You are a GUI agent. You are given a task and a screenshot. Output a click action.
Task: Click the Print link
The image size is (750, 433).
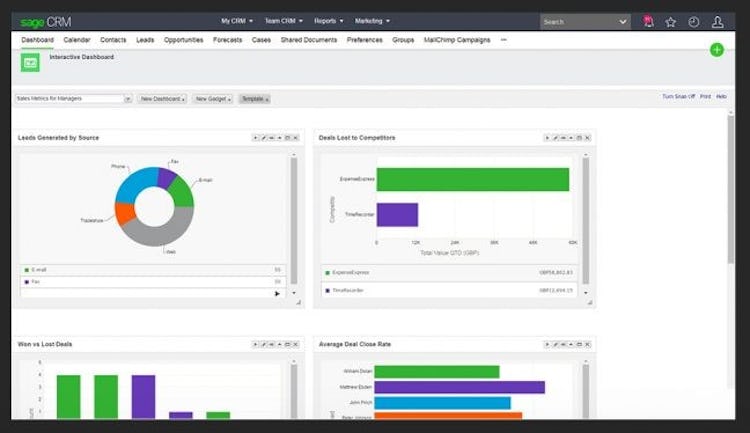coord(705,97)
